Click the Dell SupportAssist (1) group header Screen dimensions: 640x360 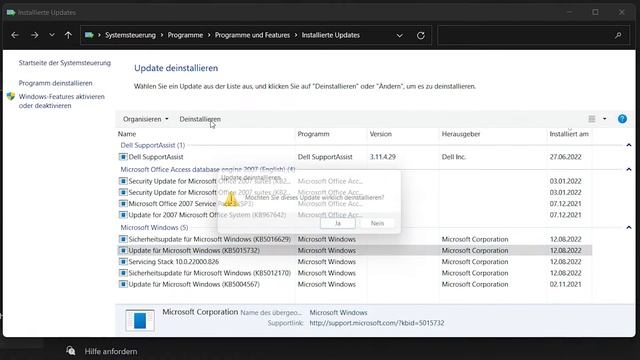coord(153,145)
